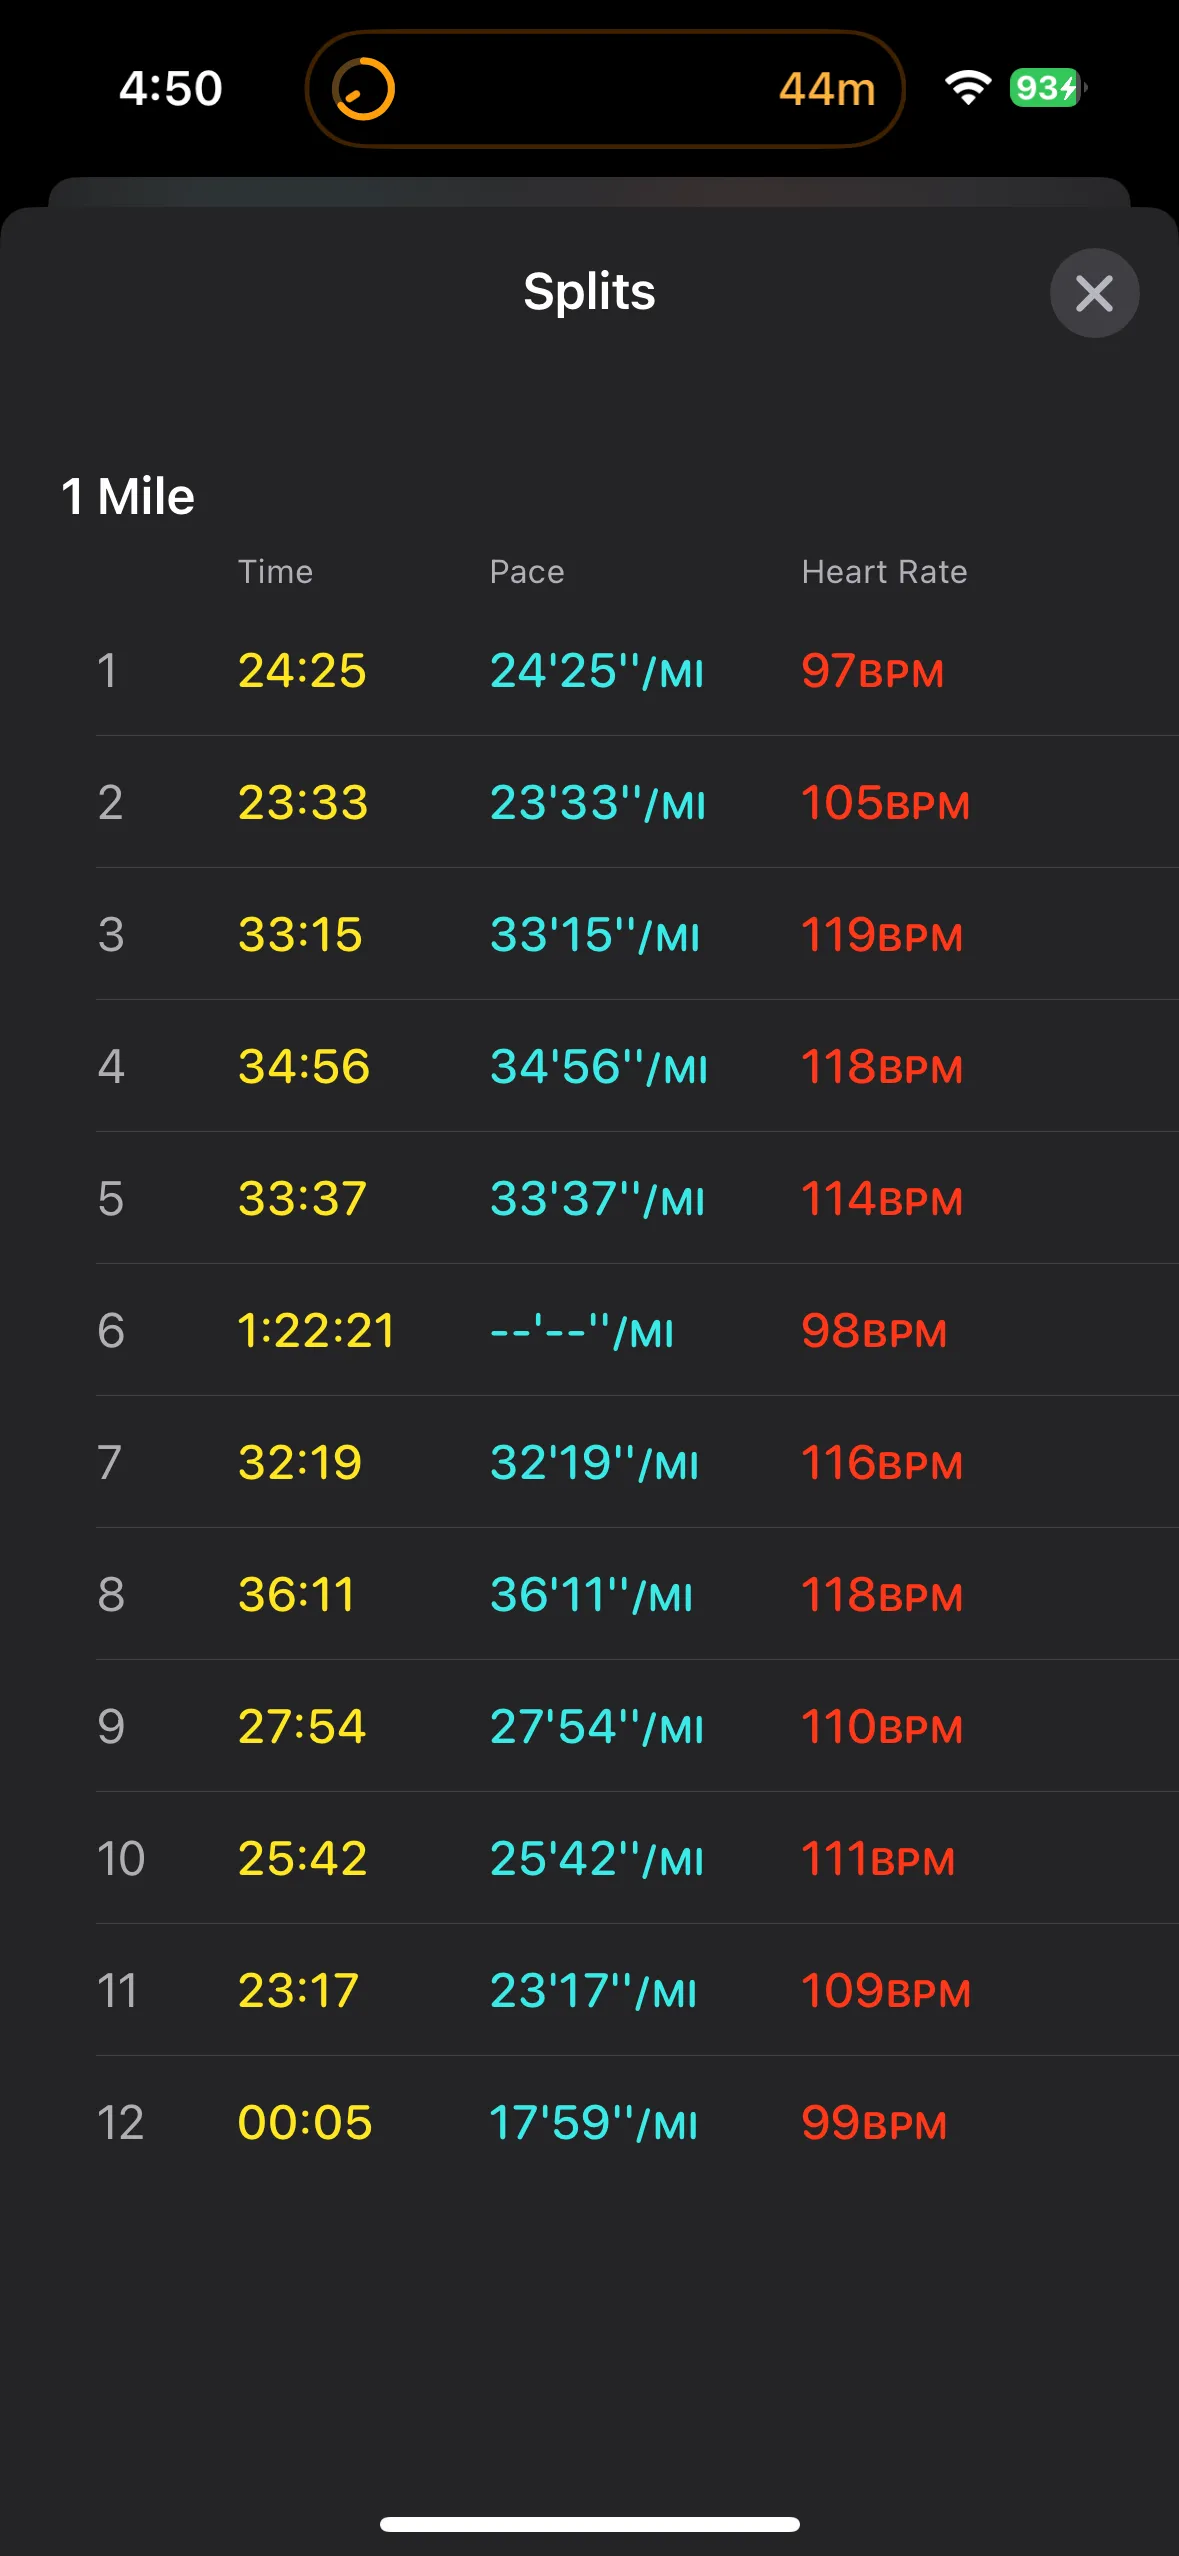Tap split 8 heart rate 118BPM
The width and height of the screenshot is (1179, 2556).
881,1595
